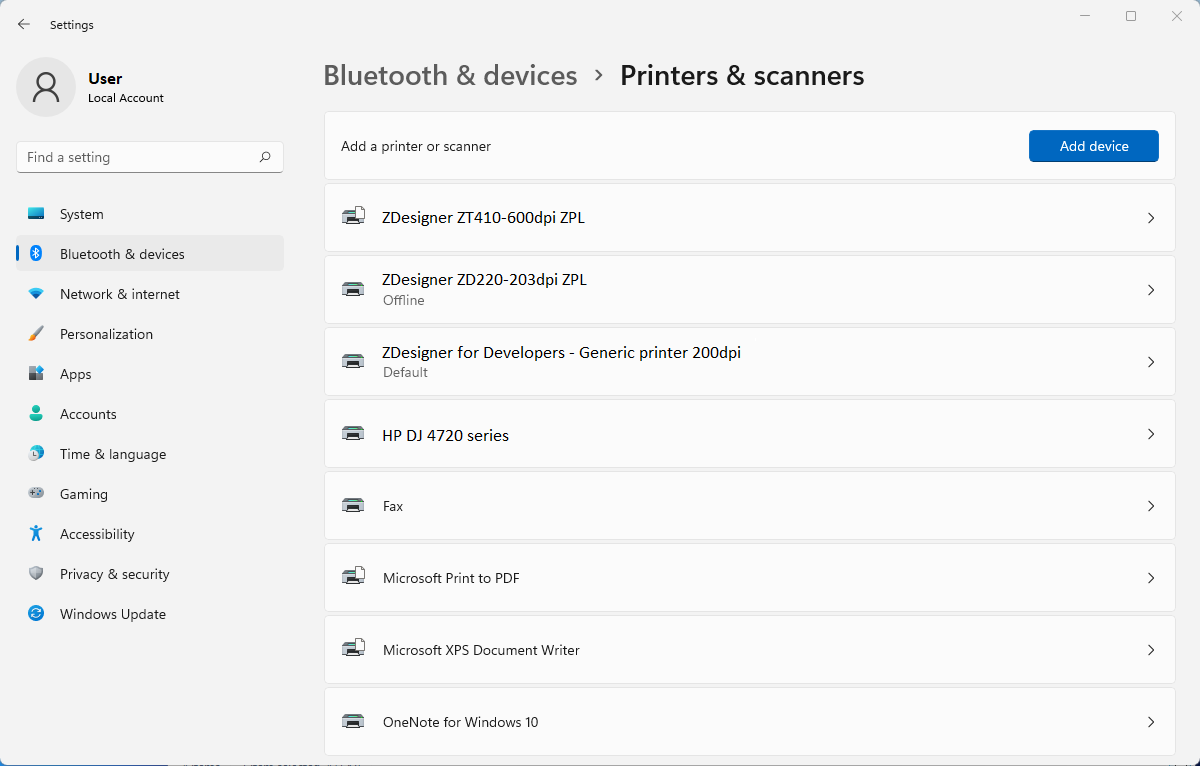Click the Find a setting search box
The width and height of the screenshot is (1200, 766).
pos(150,157)
